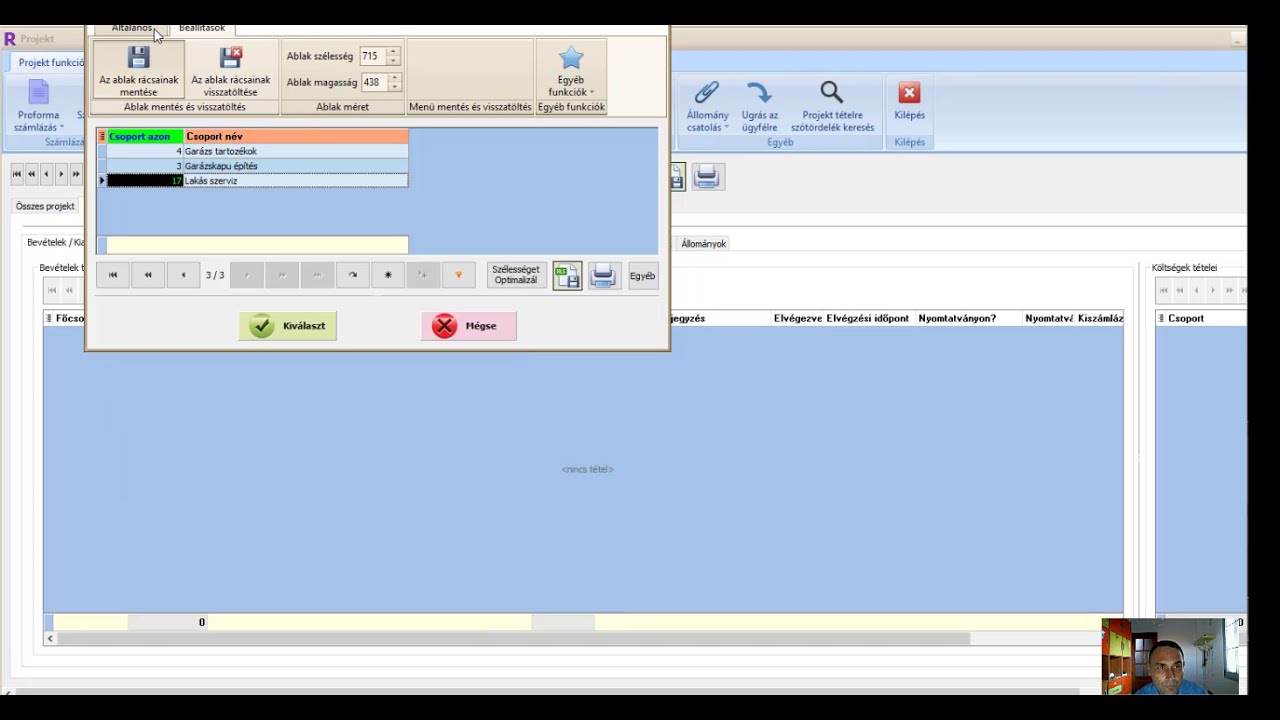
Task: Open the Bevételek / Kiadások tab
Action: [56, 243]
